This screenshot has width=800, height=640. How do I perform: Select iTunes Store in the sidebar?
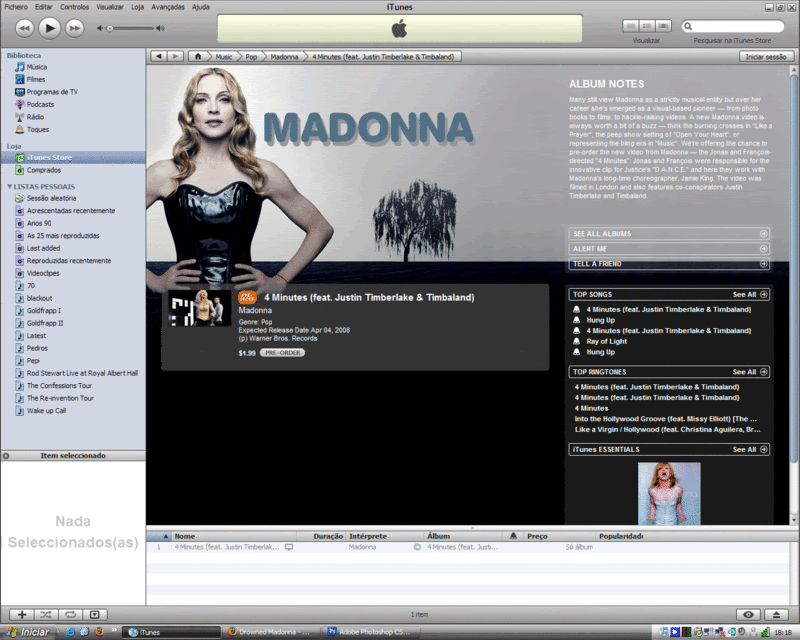coord(73,157)
